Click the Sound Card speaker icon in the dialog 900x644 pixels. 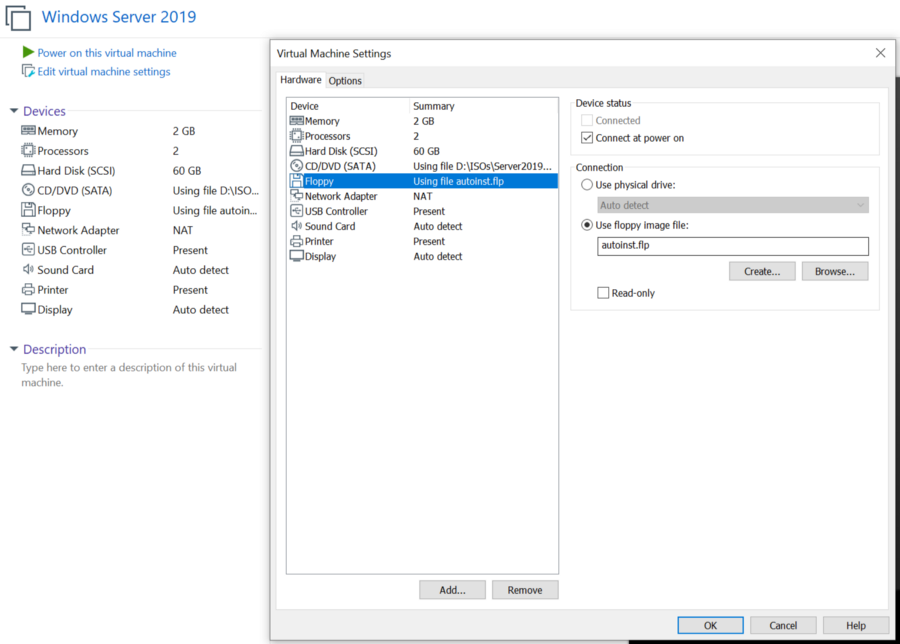tap(296, 226)
